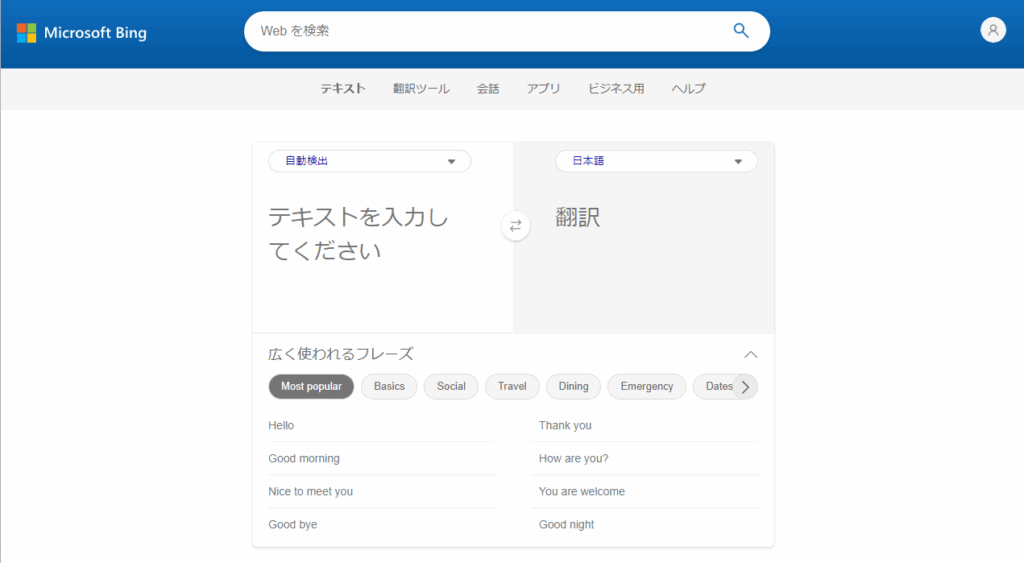Click the magnifying glass search icon
Image resolution: width=1024 pixels, height=563 pixels.
pyautogui.click(x=741, y=31)
